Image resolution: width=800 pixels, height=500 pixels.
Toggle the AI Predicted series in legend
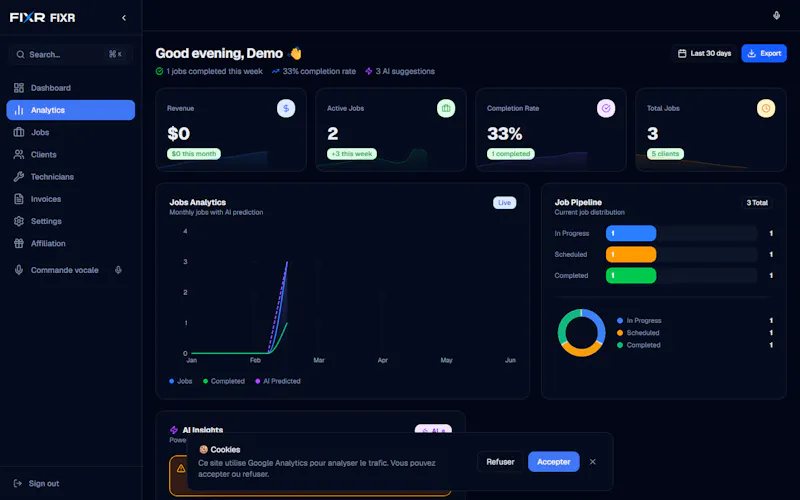[278, 381]
